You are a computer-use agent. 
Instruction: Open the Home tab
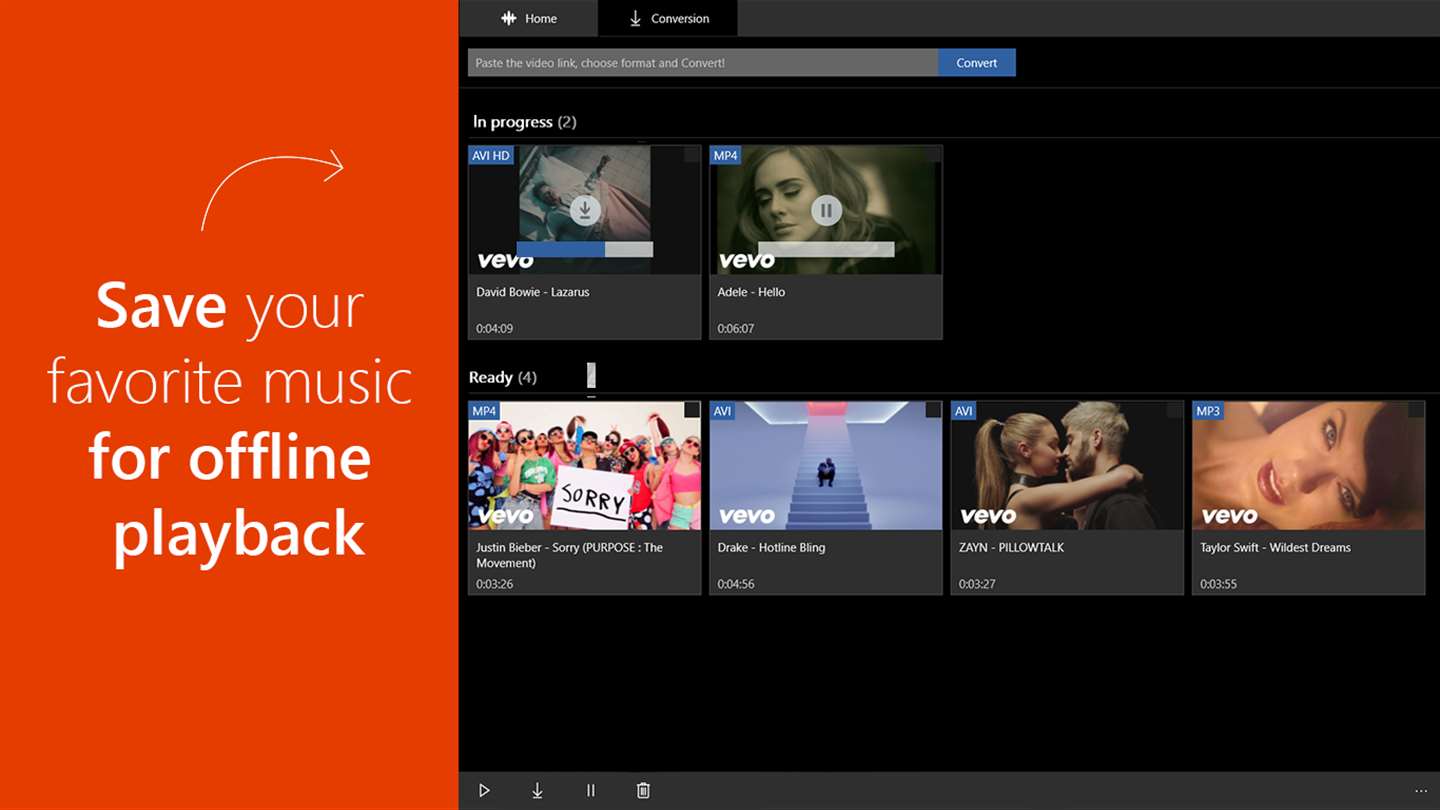click(x=529, y=18)
